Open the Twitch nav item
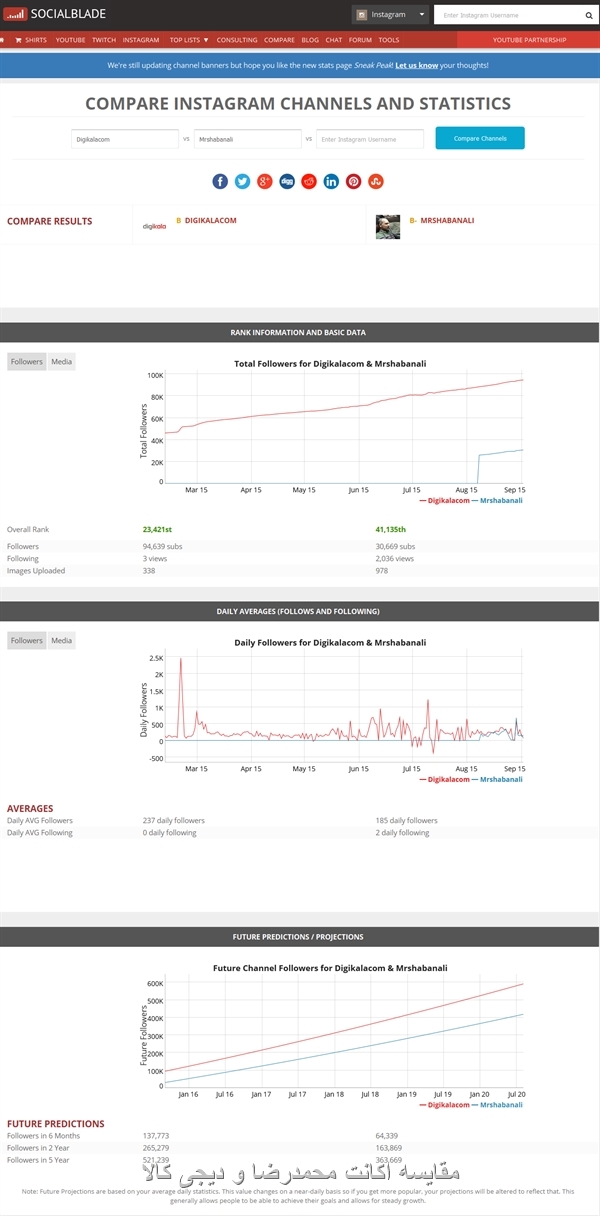Screen dimensions: 600x1216 104,40
